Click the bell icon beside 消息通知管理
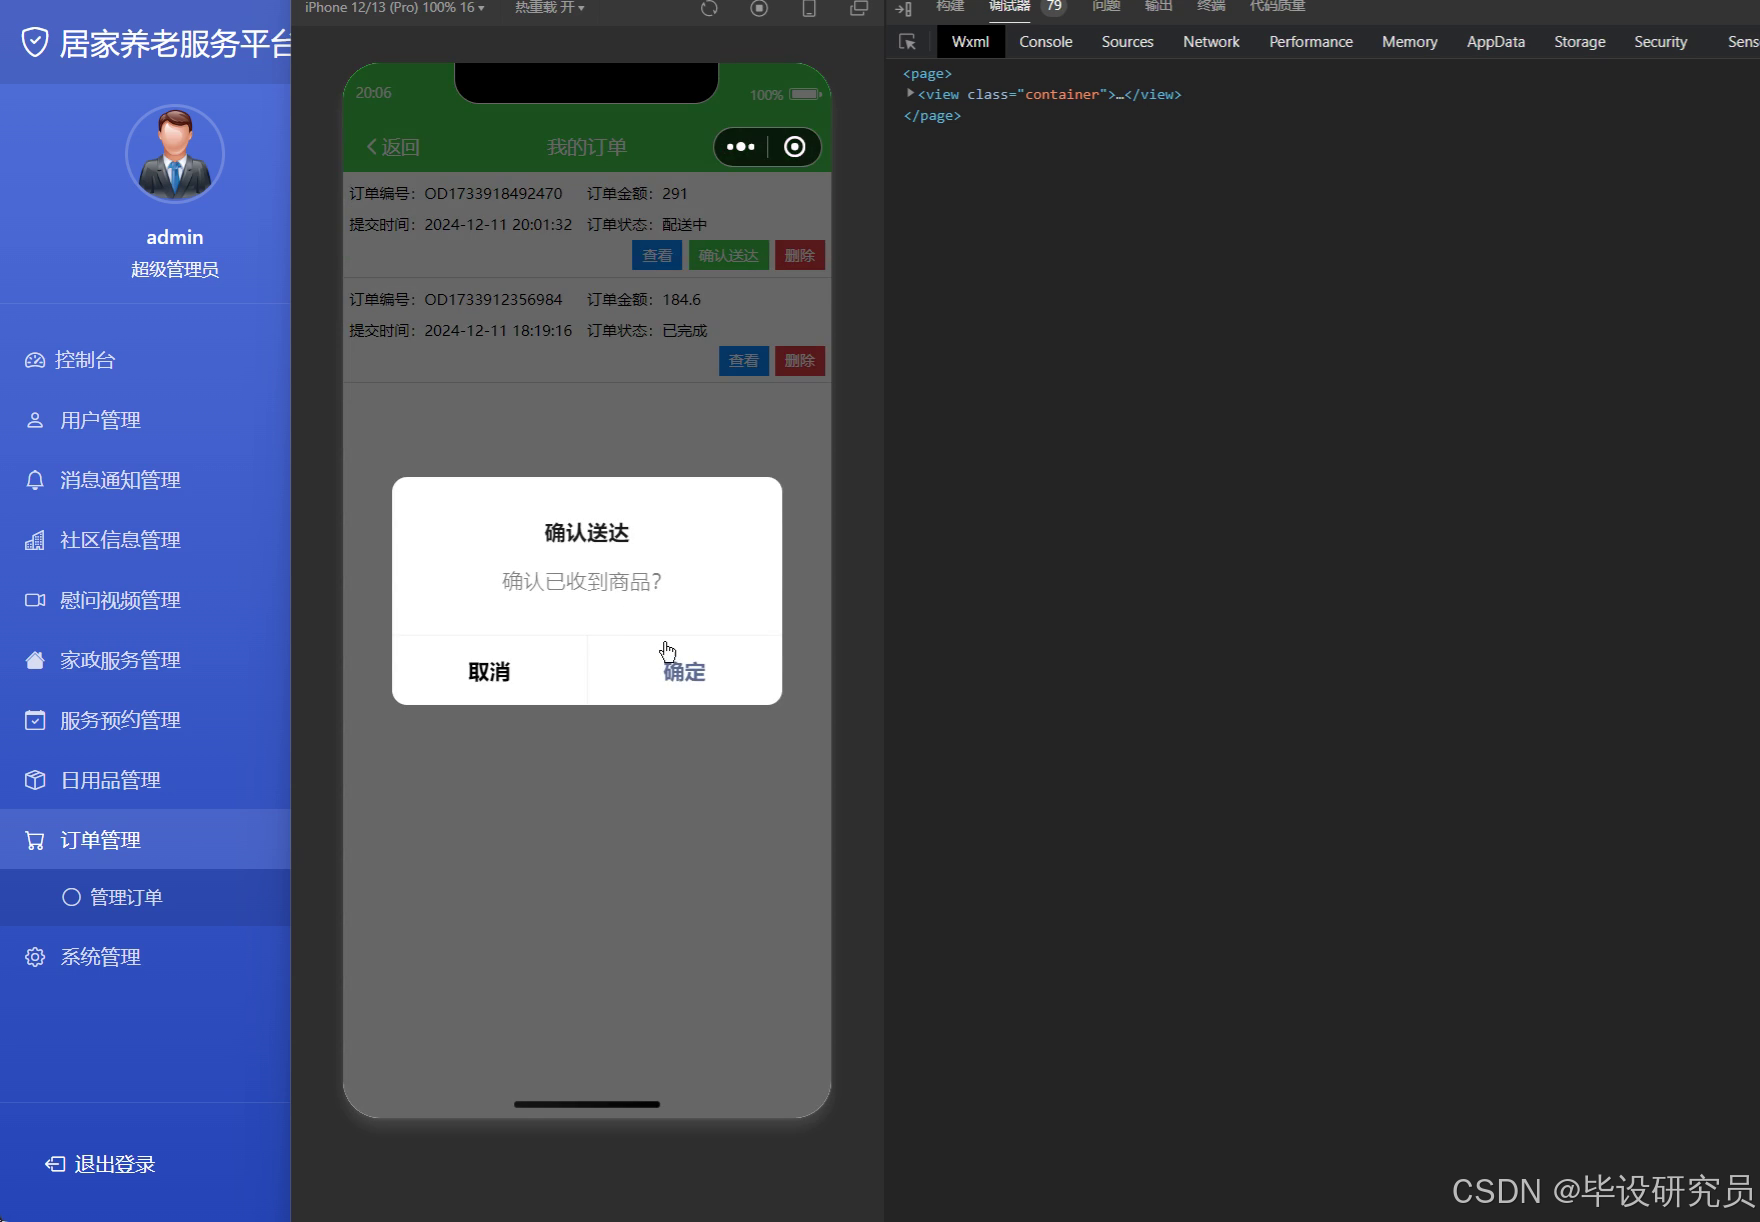The width and height of the screenshot is (1760, 1222). point(35,480)
